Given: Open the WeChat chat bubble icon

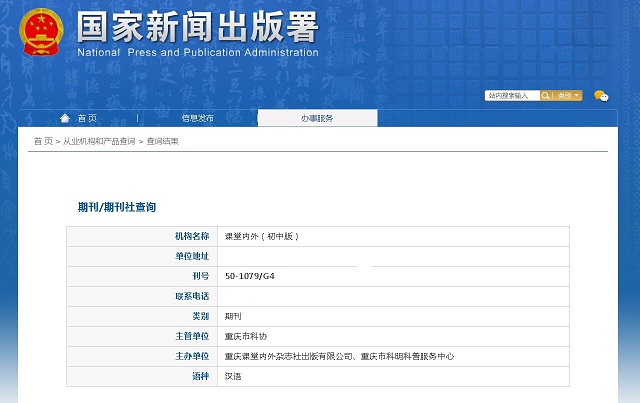Looking at the screenshot, I should click(x=601, y=96).
